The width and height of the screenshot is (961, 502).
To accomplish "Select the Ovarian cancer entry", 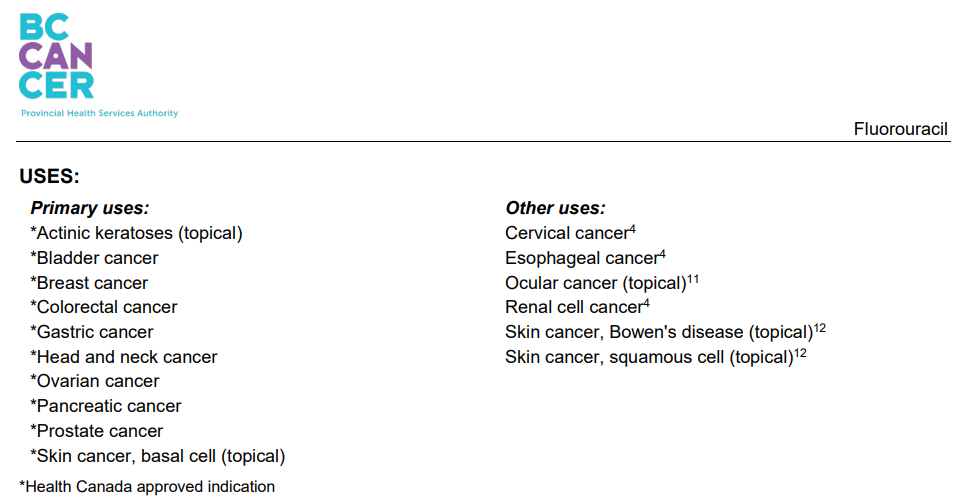I will (x=95, y=381).
